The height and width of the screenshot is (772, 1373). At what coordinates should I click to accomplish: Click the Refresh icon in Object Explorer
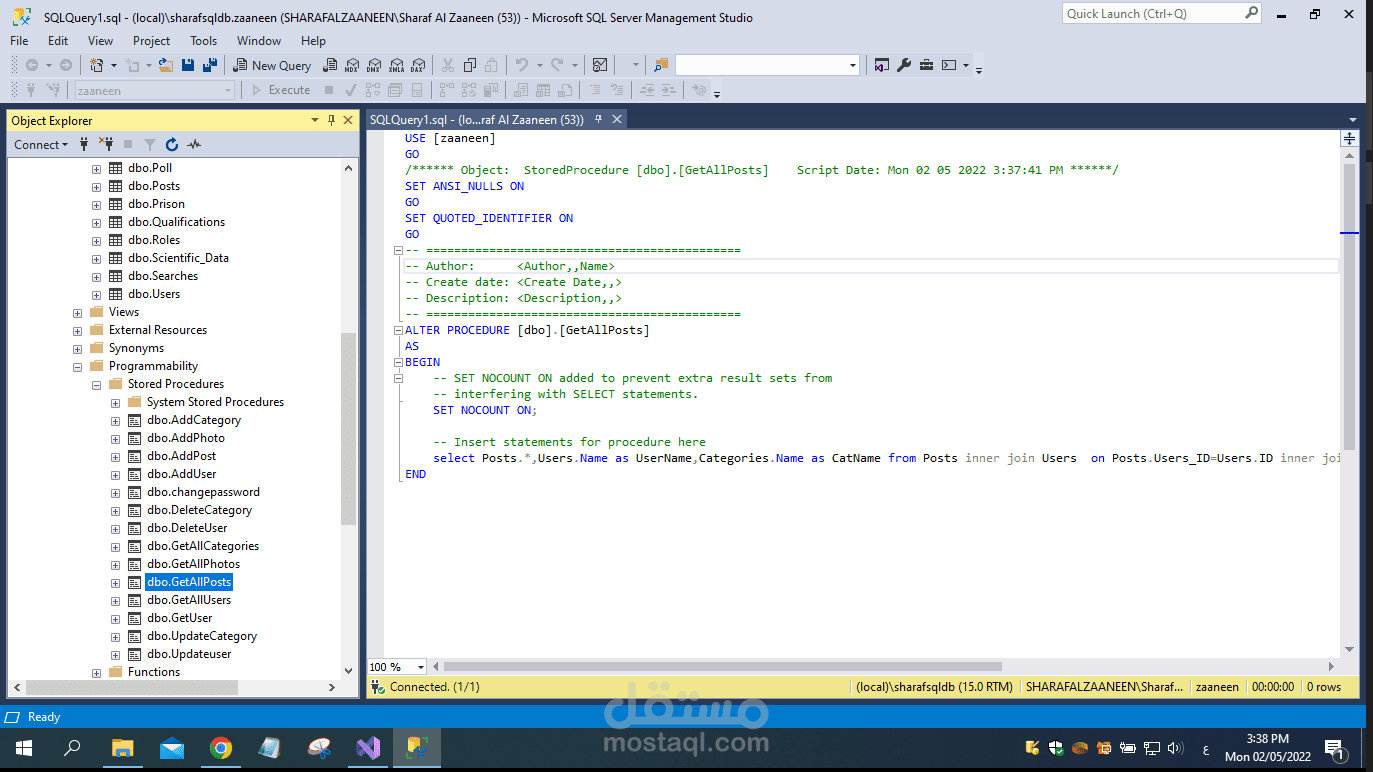coord(172,144)
